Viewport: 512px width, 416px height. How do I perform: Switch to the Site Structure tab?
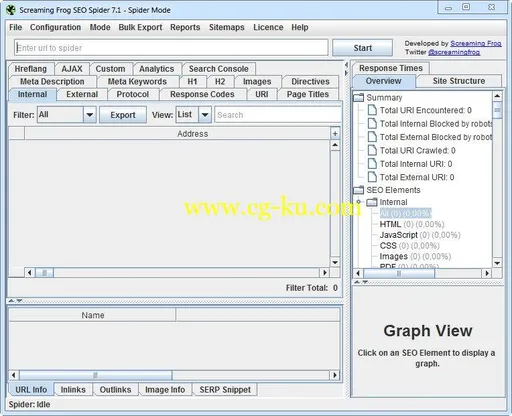(459, 81)
